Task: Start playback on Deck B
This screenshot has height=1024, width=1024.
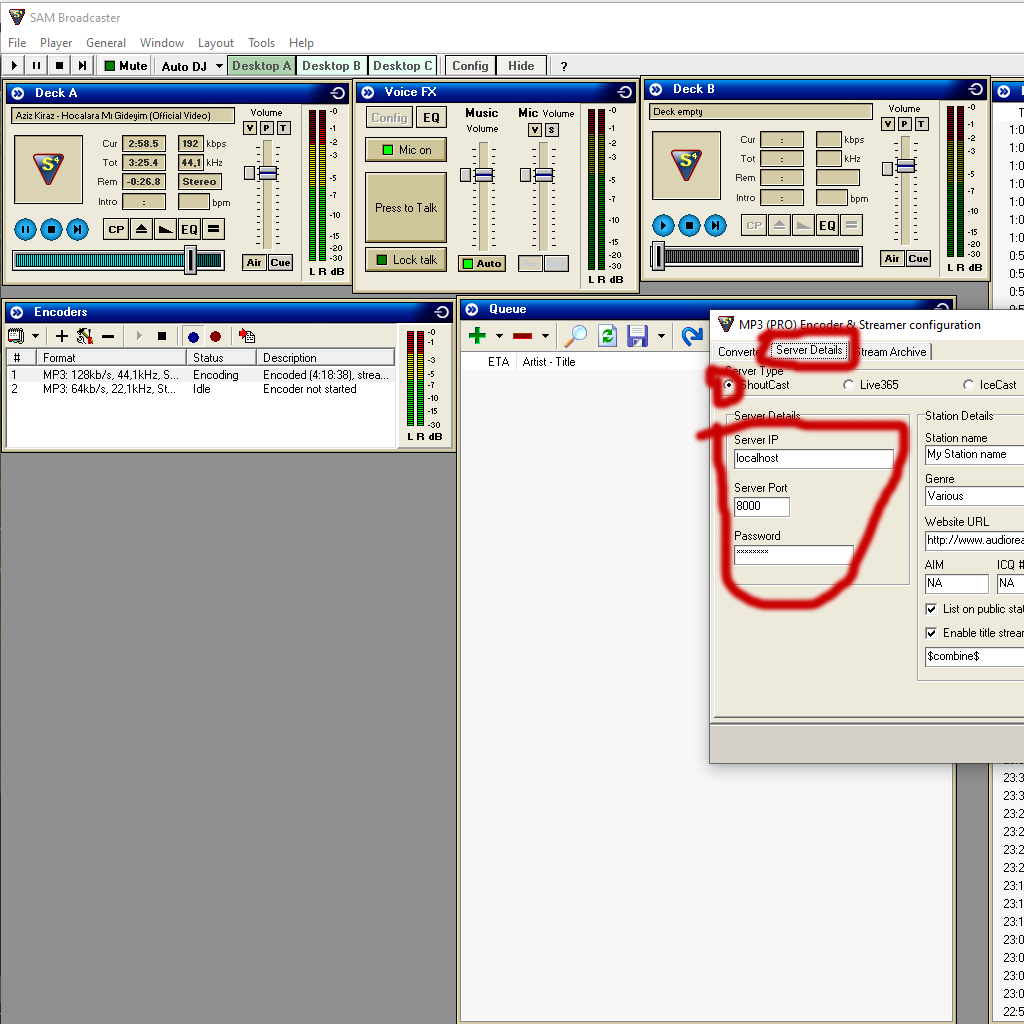Action: coord(663,225)
